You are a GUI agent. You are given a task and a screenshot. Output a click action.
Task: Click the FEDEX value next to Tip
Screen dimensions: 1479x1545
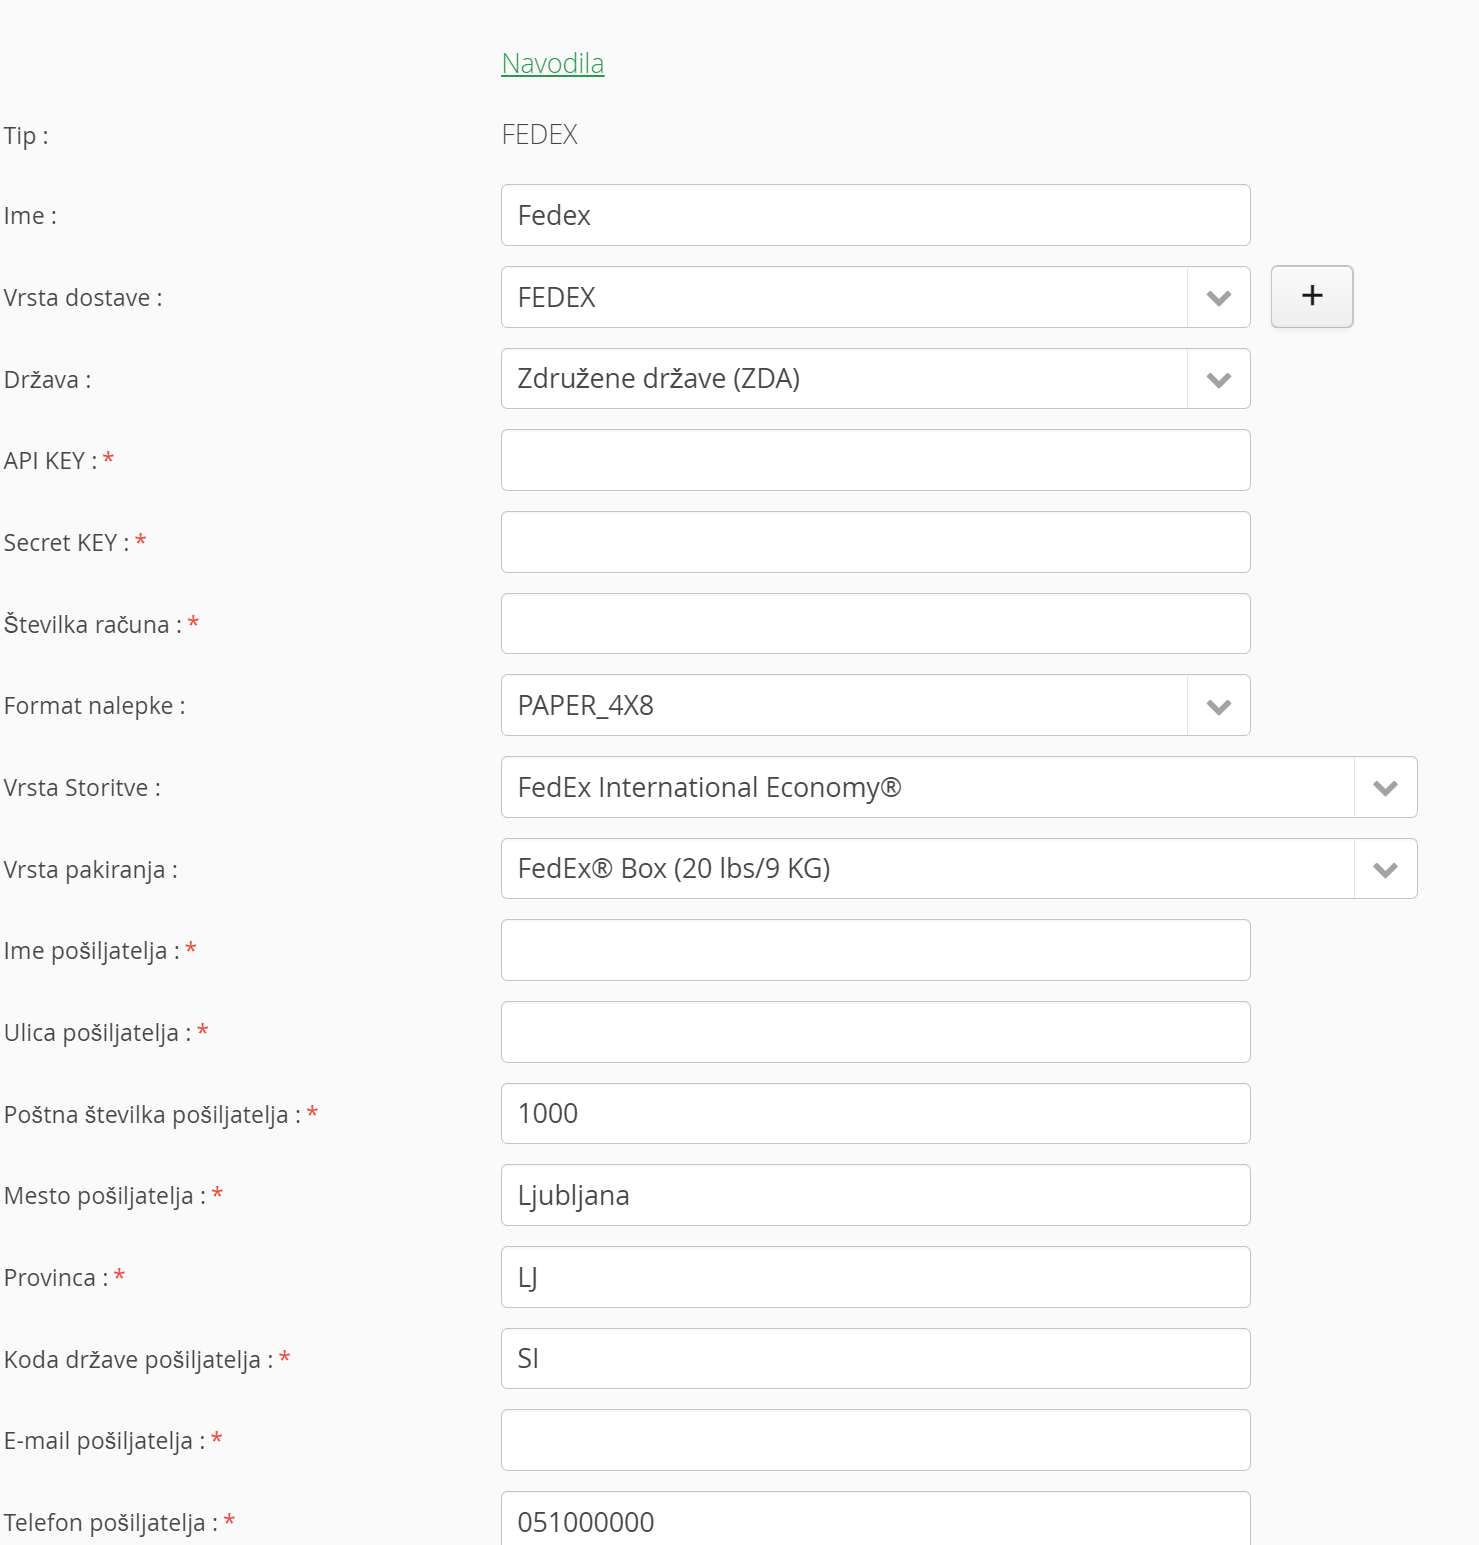540,135
